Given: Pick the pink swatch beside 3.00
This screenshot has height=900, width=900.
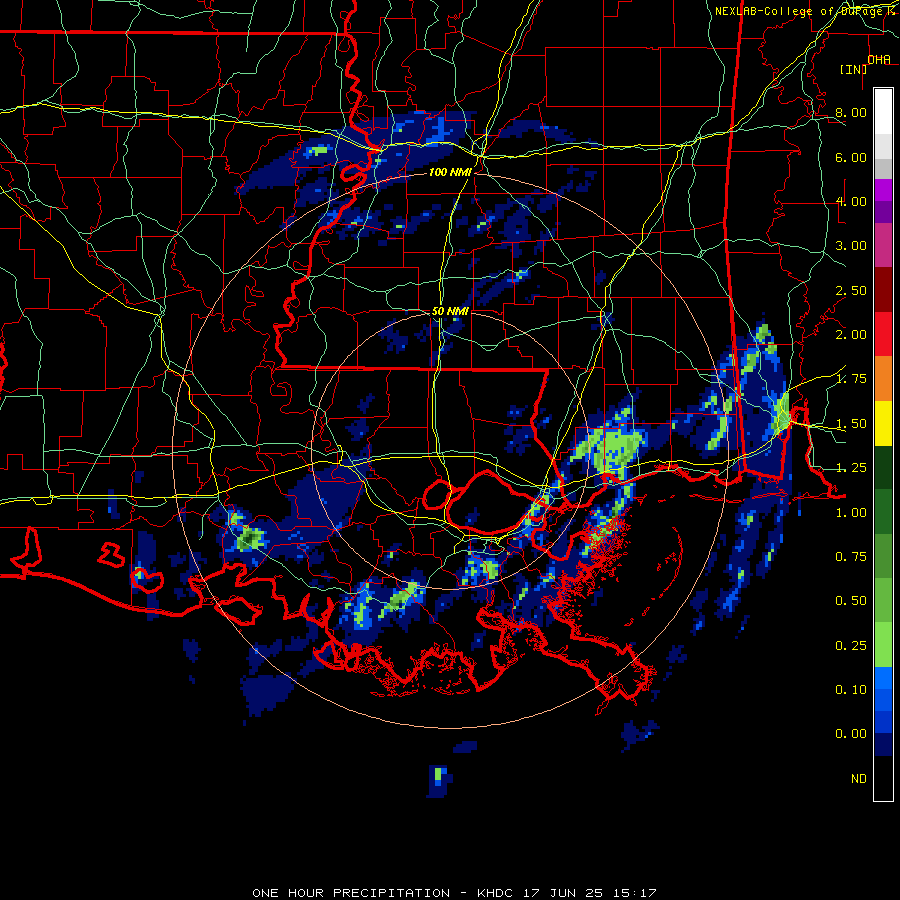Looking at the screenshot, I should (x=883, y=245).
